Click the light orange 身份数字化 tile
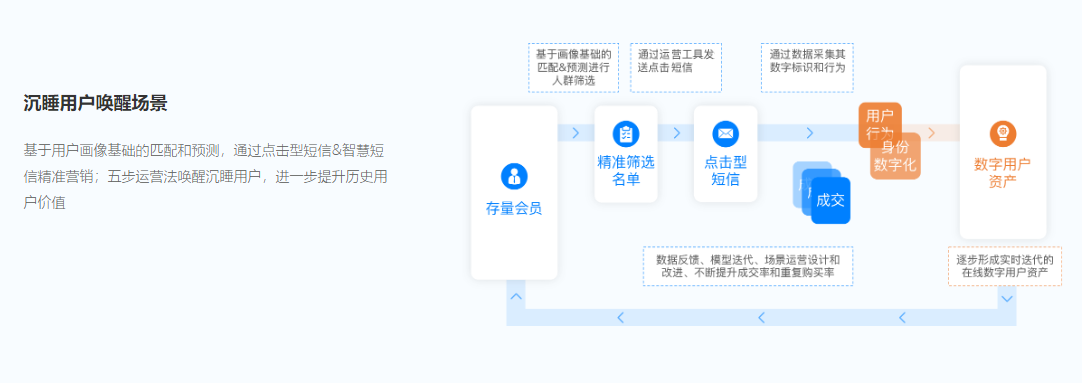Image resolution: width=1082 pixels, height=383 pixels. (896, 156)
